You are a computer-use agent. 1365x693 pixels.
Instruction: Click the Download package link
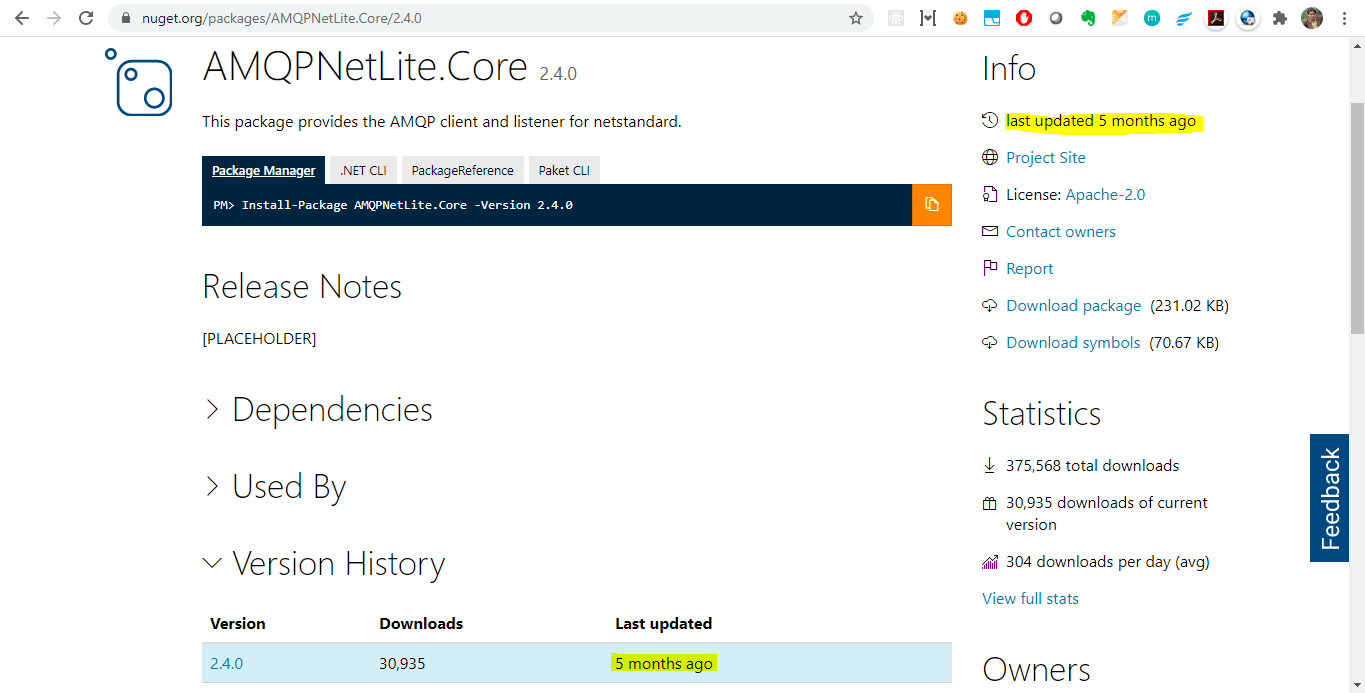pos(1073,306)
